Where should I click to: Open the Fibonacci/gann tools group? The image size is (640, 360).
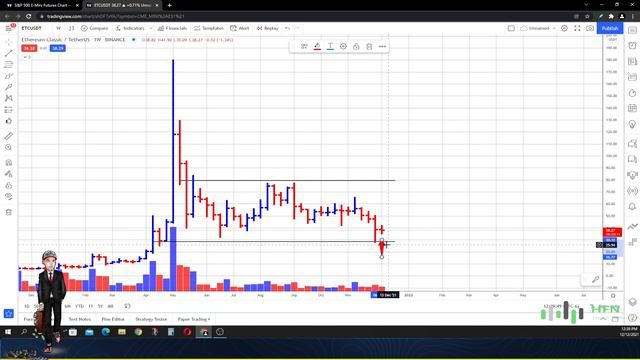click(9, 64)
